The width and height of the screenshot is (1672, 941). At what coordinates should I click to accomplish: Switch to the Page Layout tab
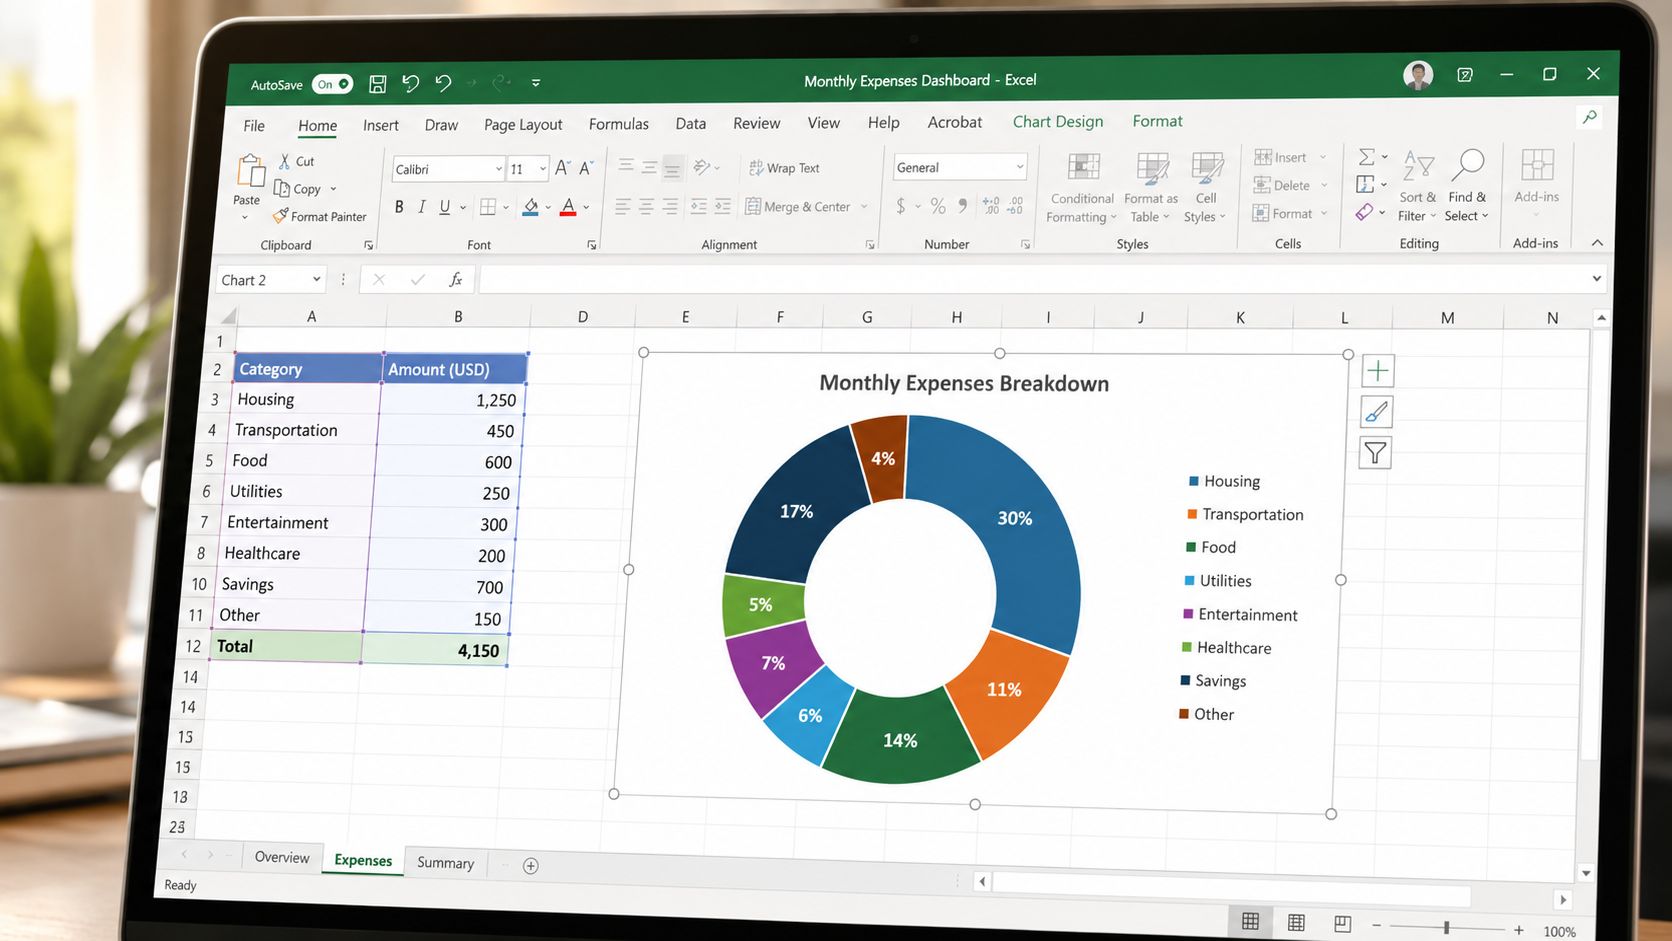pyautogui.click(x=523, y=124)
